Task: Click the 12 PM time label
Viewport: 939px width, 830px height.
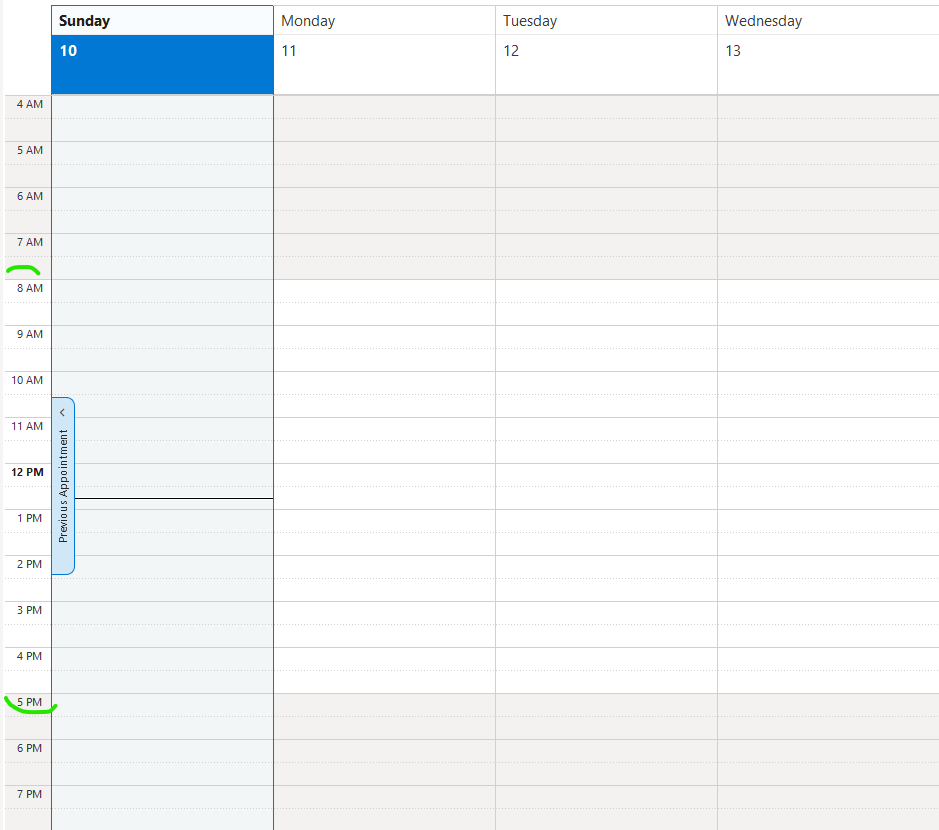Action: tap(28, 472)
